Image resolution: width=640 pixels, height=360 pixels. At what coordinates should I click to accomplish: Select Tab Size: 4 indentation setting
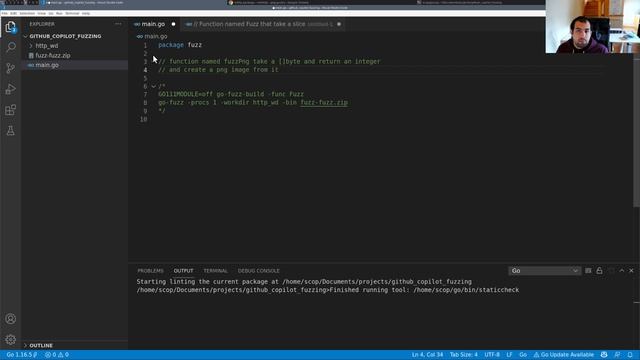[x=464, y=355]
